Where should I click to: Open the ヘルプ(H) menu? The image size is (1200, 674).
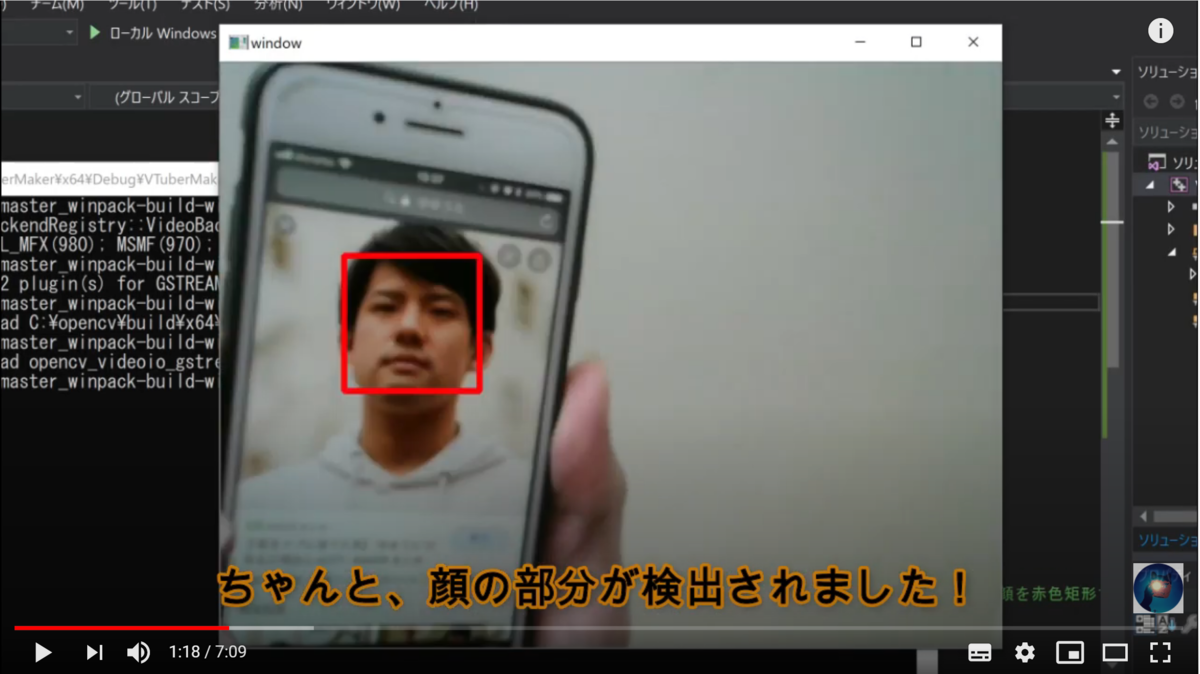point(450,5)
